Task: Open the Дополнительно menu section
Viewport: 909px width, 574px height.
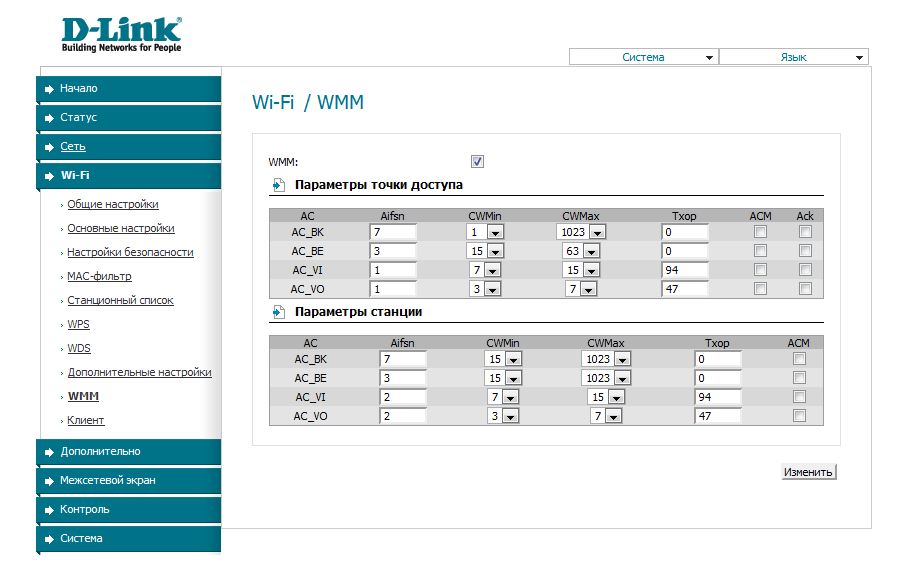Action: coord(129,452)
